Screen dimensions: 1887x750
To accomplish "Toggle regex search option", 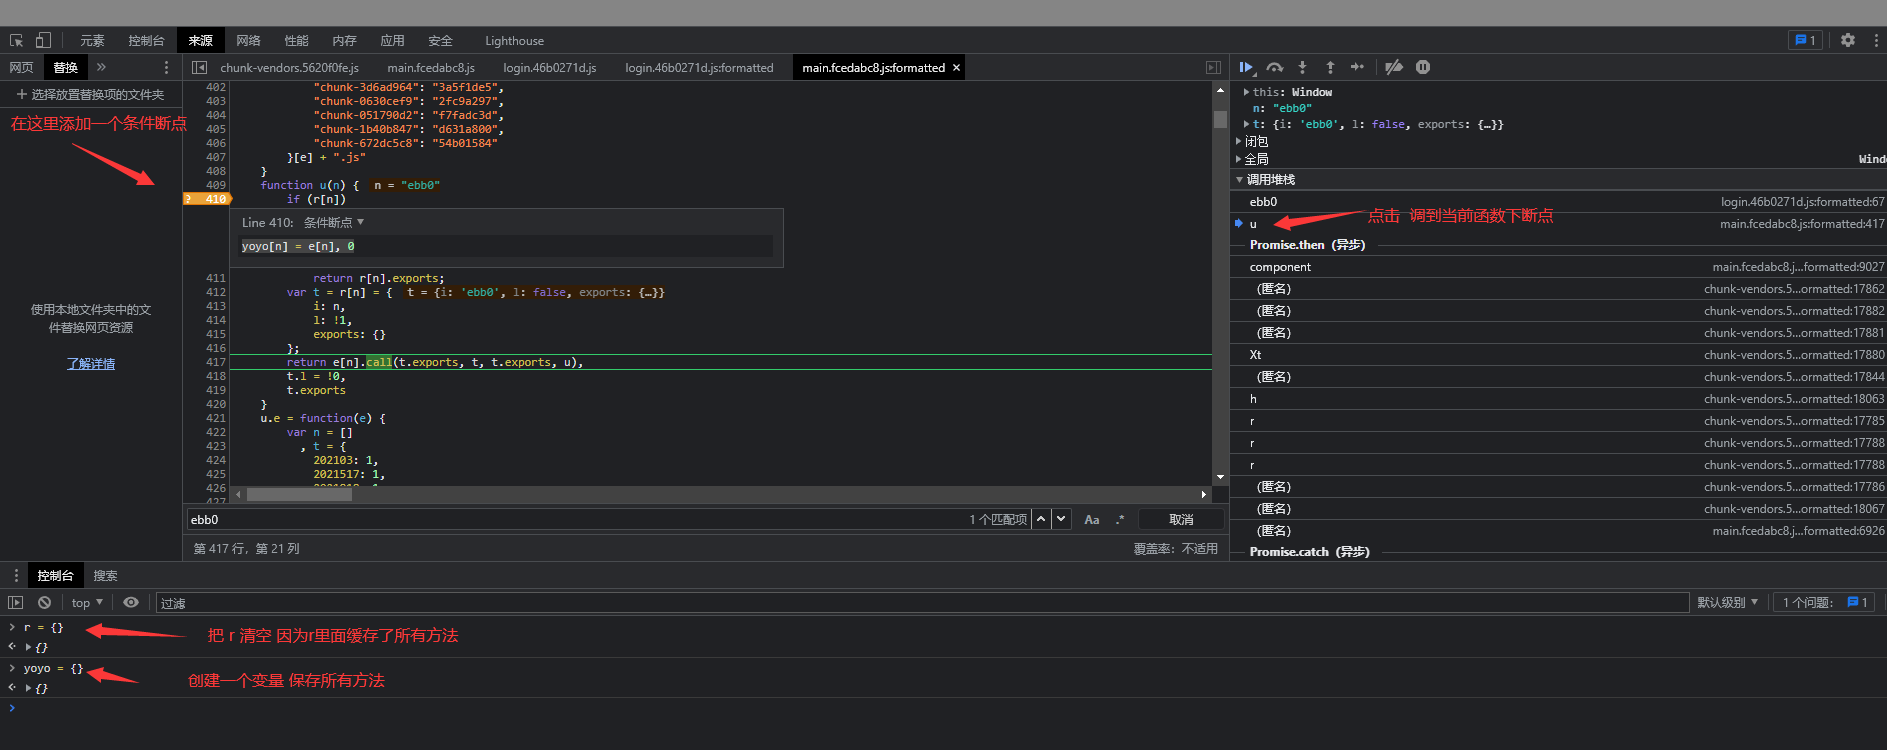I will (1120, 519).
